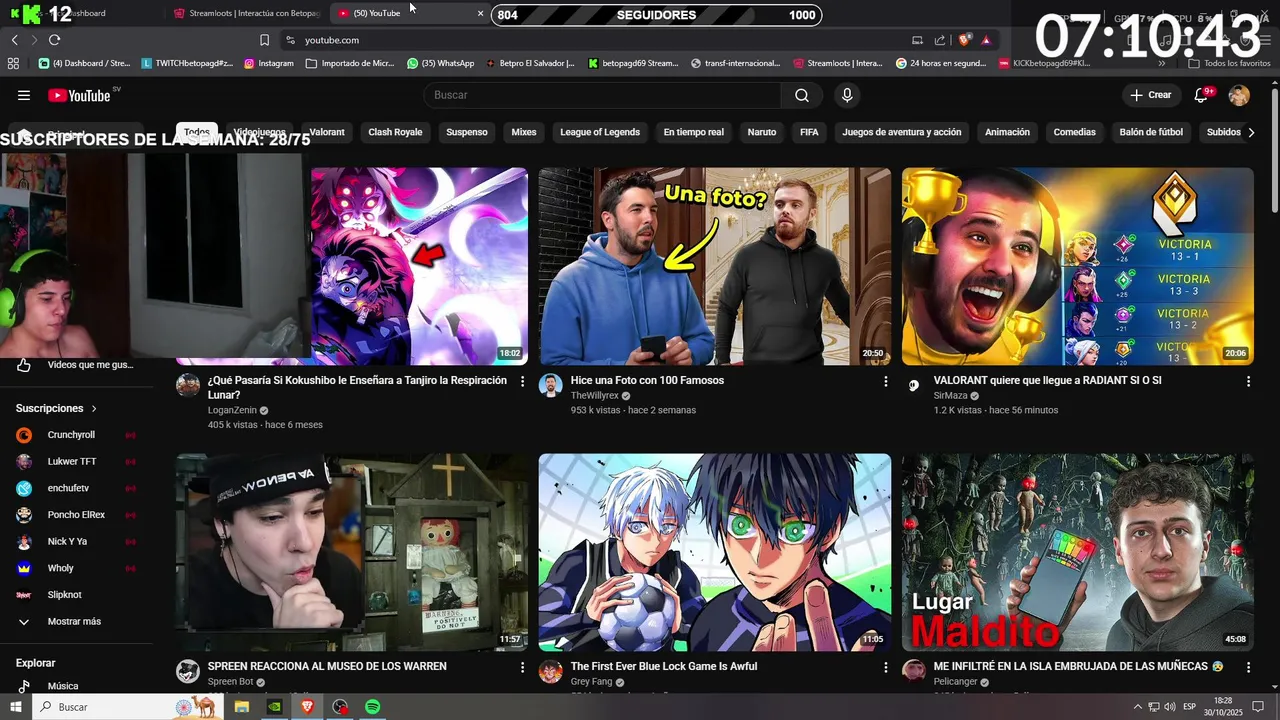Click the magnifying glass search button
The width and height of the screenshot is (1280, 720).
(x=802, y=95)
